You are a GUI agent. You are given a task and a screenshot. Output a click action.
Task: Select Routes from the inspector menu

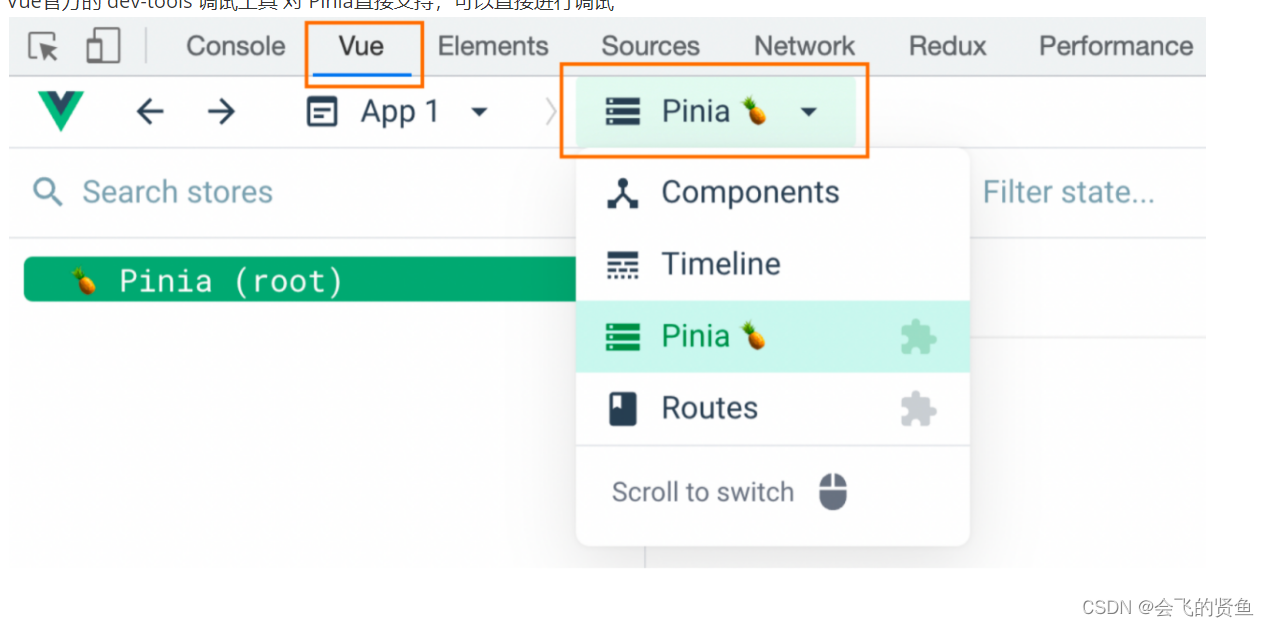tap(710, 408)
